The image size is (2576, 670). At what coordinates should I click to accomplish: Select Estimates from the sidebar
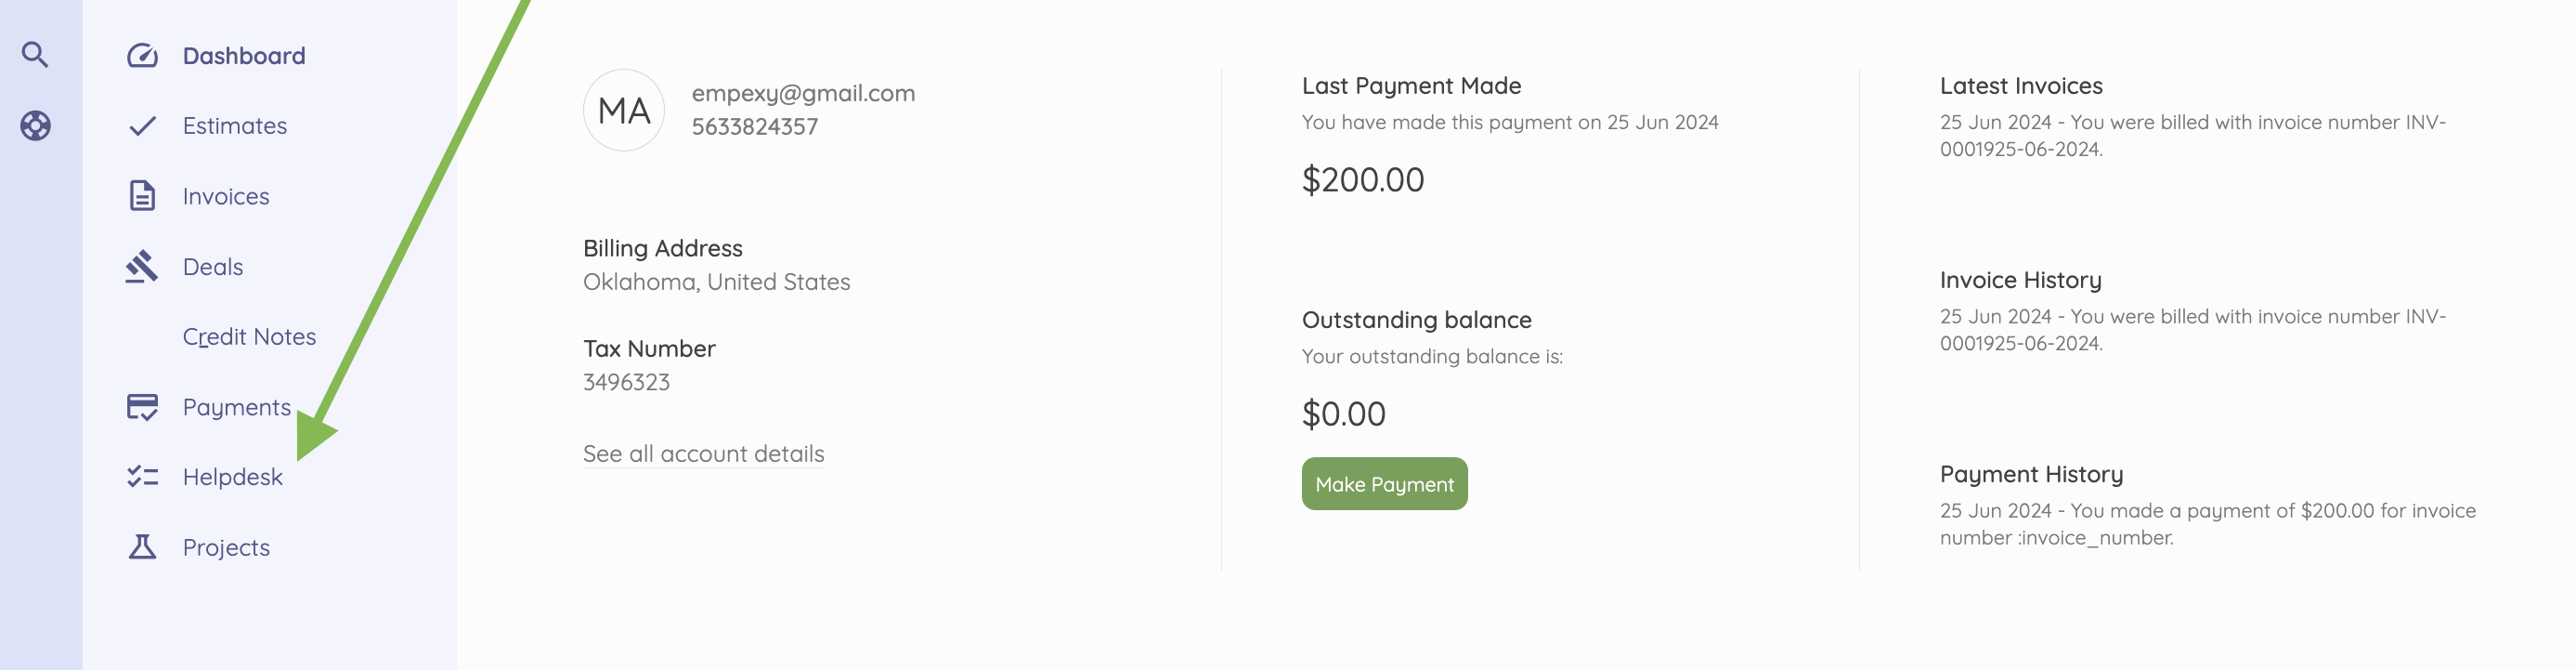pos(235,126)
